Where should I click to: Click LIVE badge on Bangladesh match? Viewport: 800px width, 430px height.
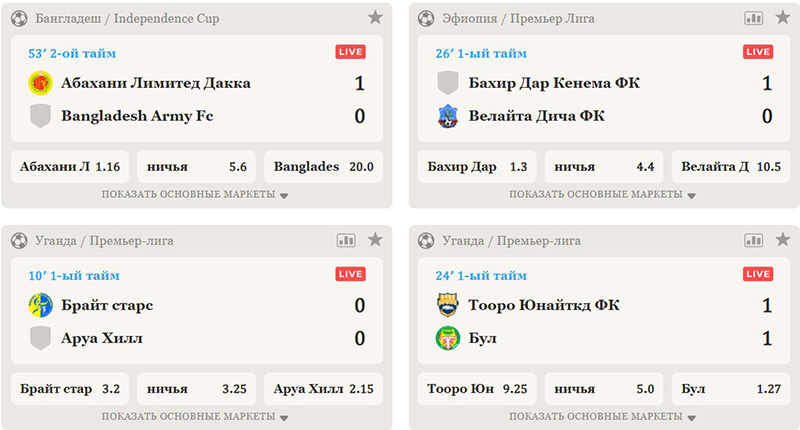350,52
